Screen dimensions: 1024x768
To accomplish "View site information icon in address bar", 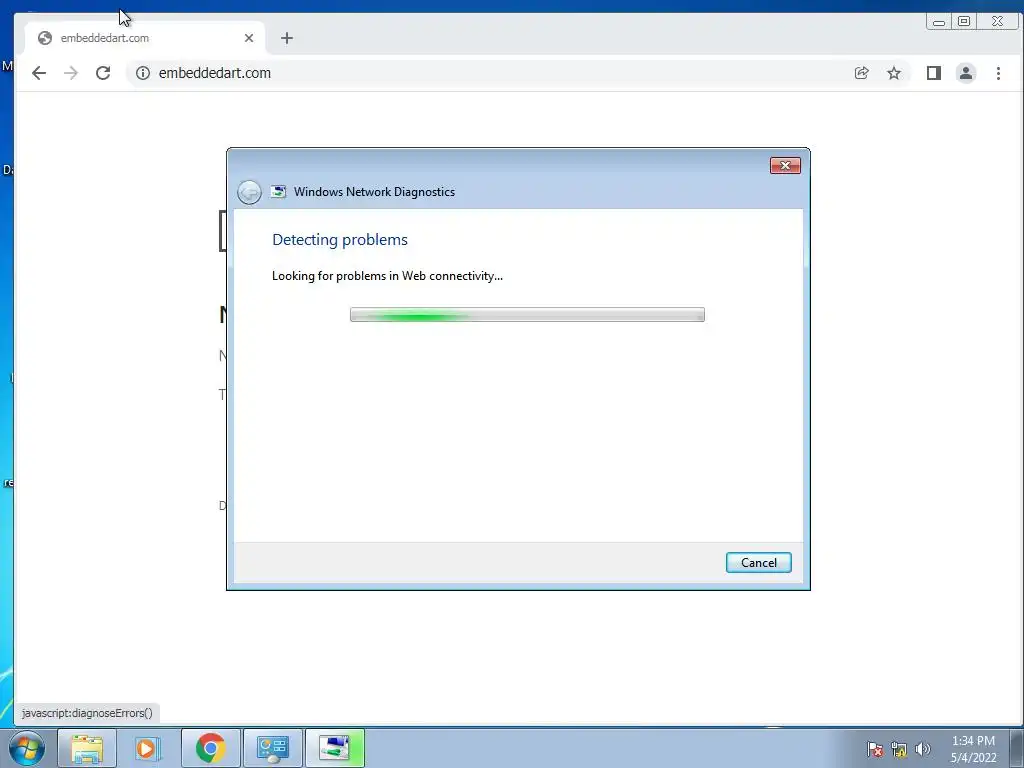I will (143, 73).
